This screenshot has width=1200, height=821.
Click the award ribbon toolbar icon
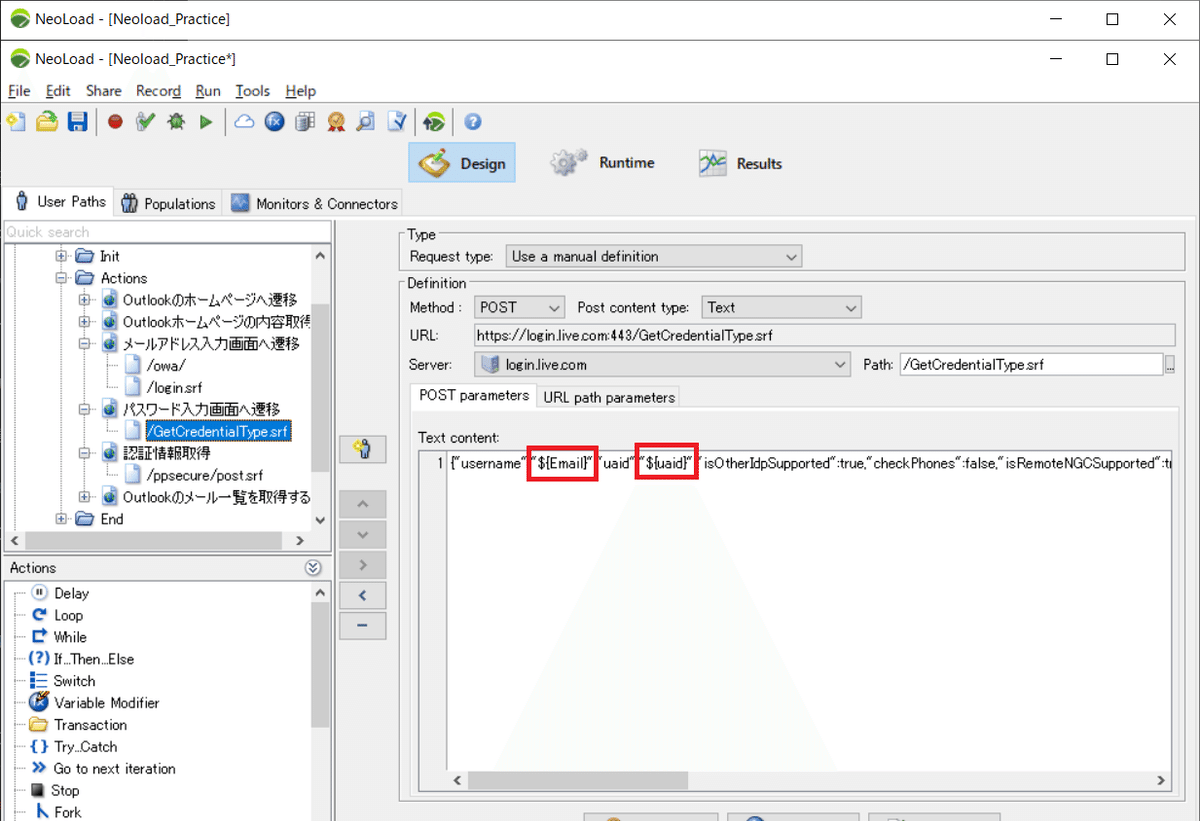pos(336,122)
